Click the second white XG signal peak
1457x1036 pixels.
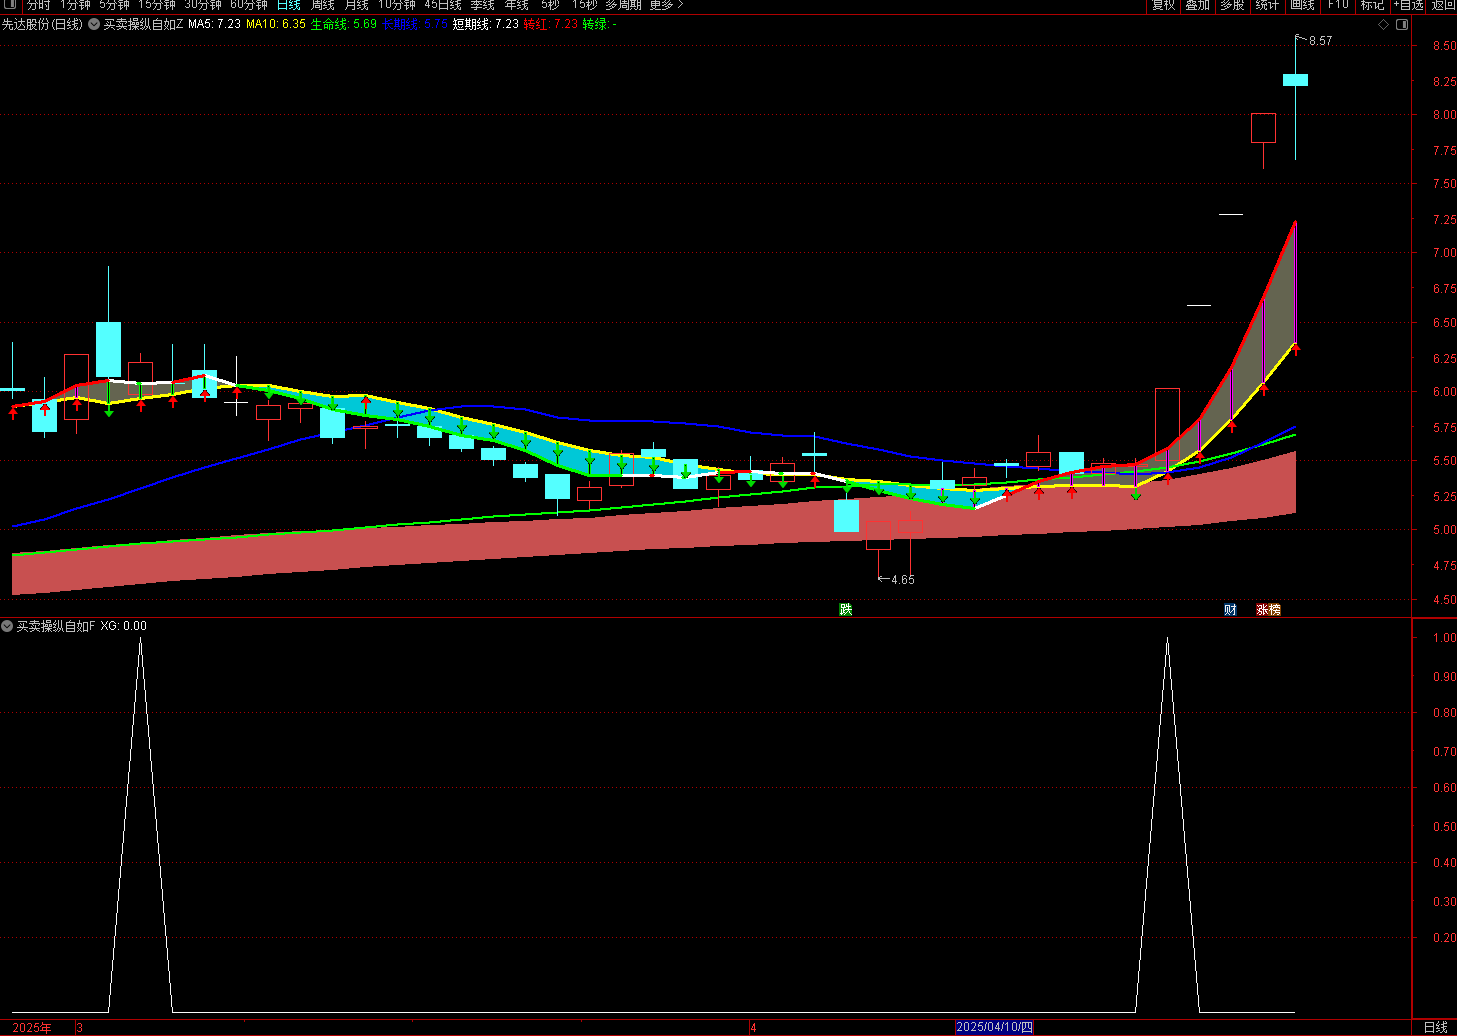(x=1167, y=640)
